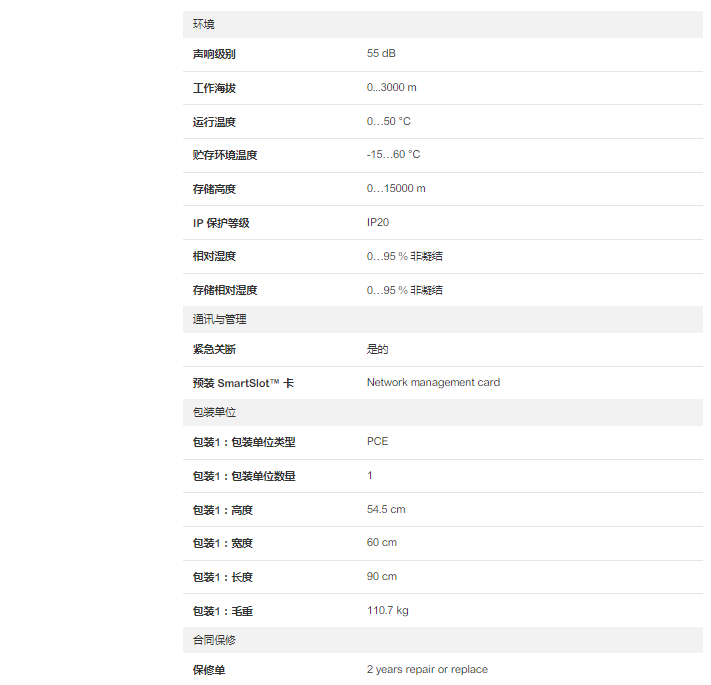Click the 通讯与管理 section header
Screen dimensions: 711x685
(x=219, y=320)
